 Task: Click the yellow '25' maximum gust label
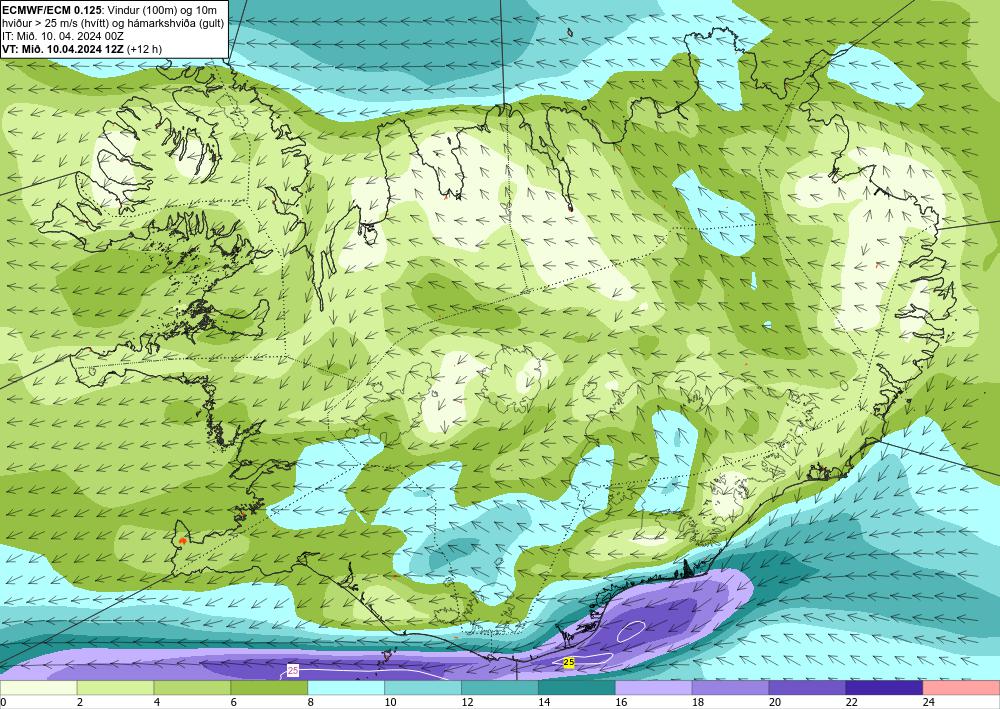click(569, 663)
